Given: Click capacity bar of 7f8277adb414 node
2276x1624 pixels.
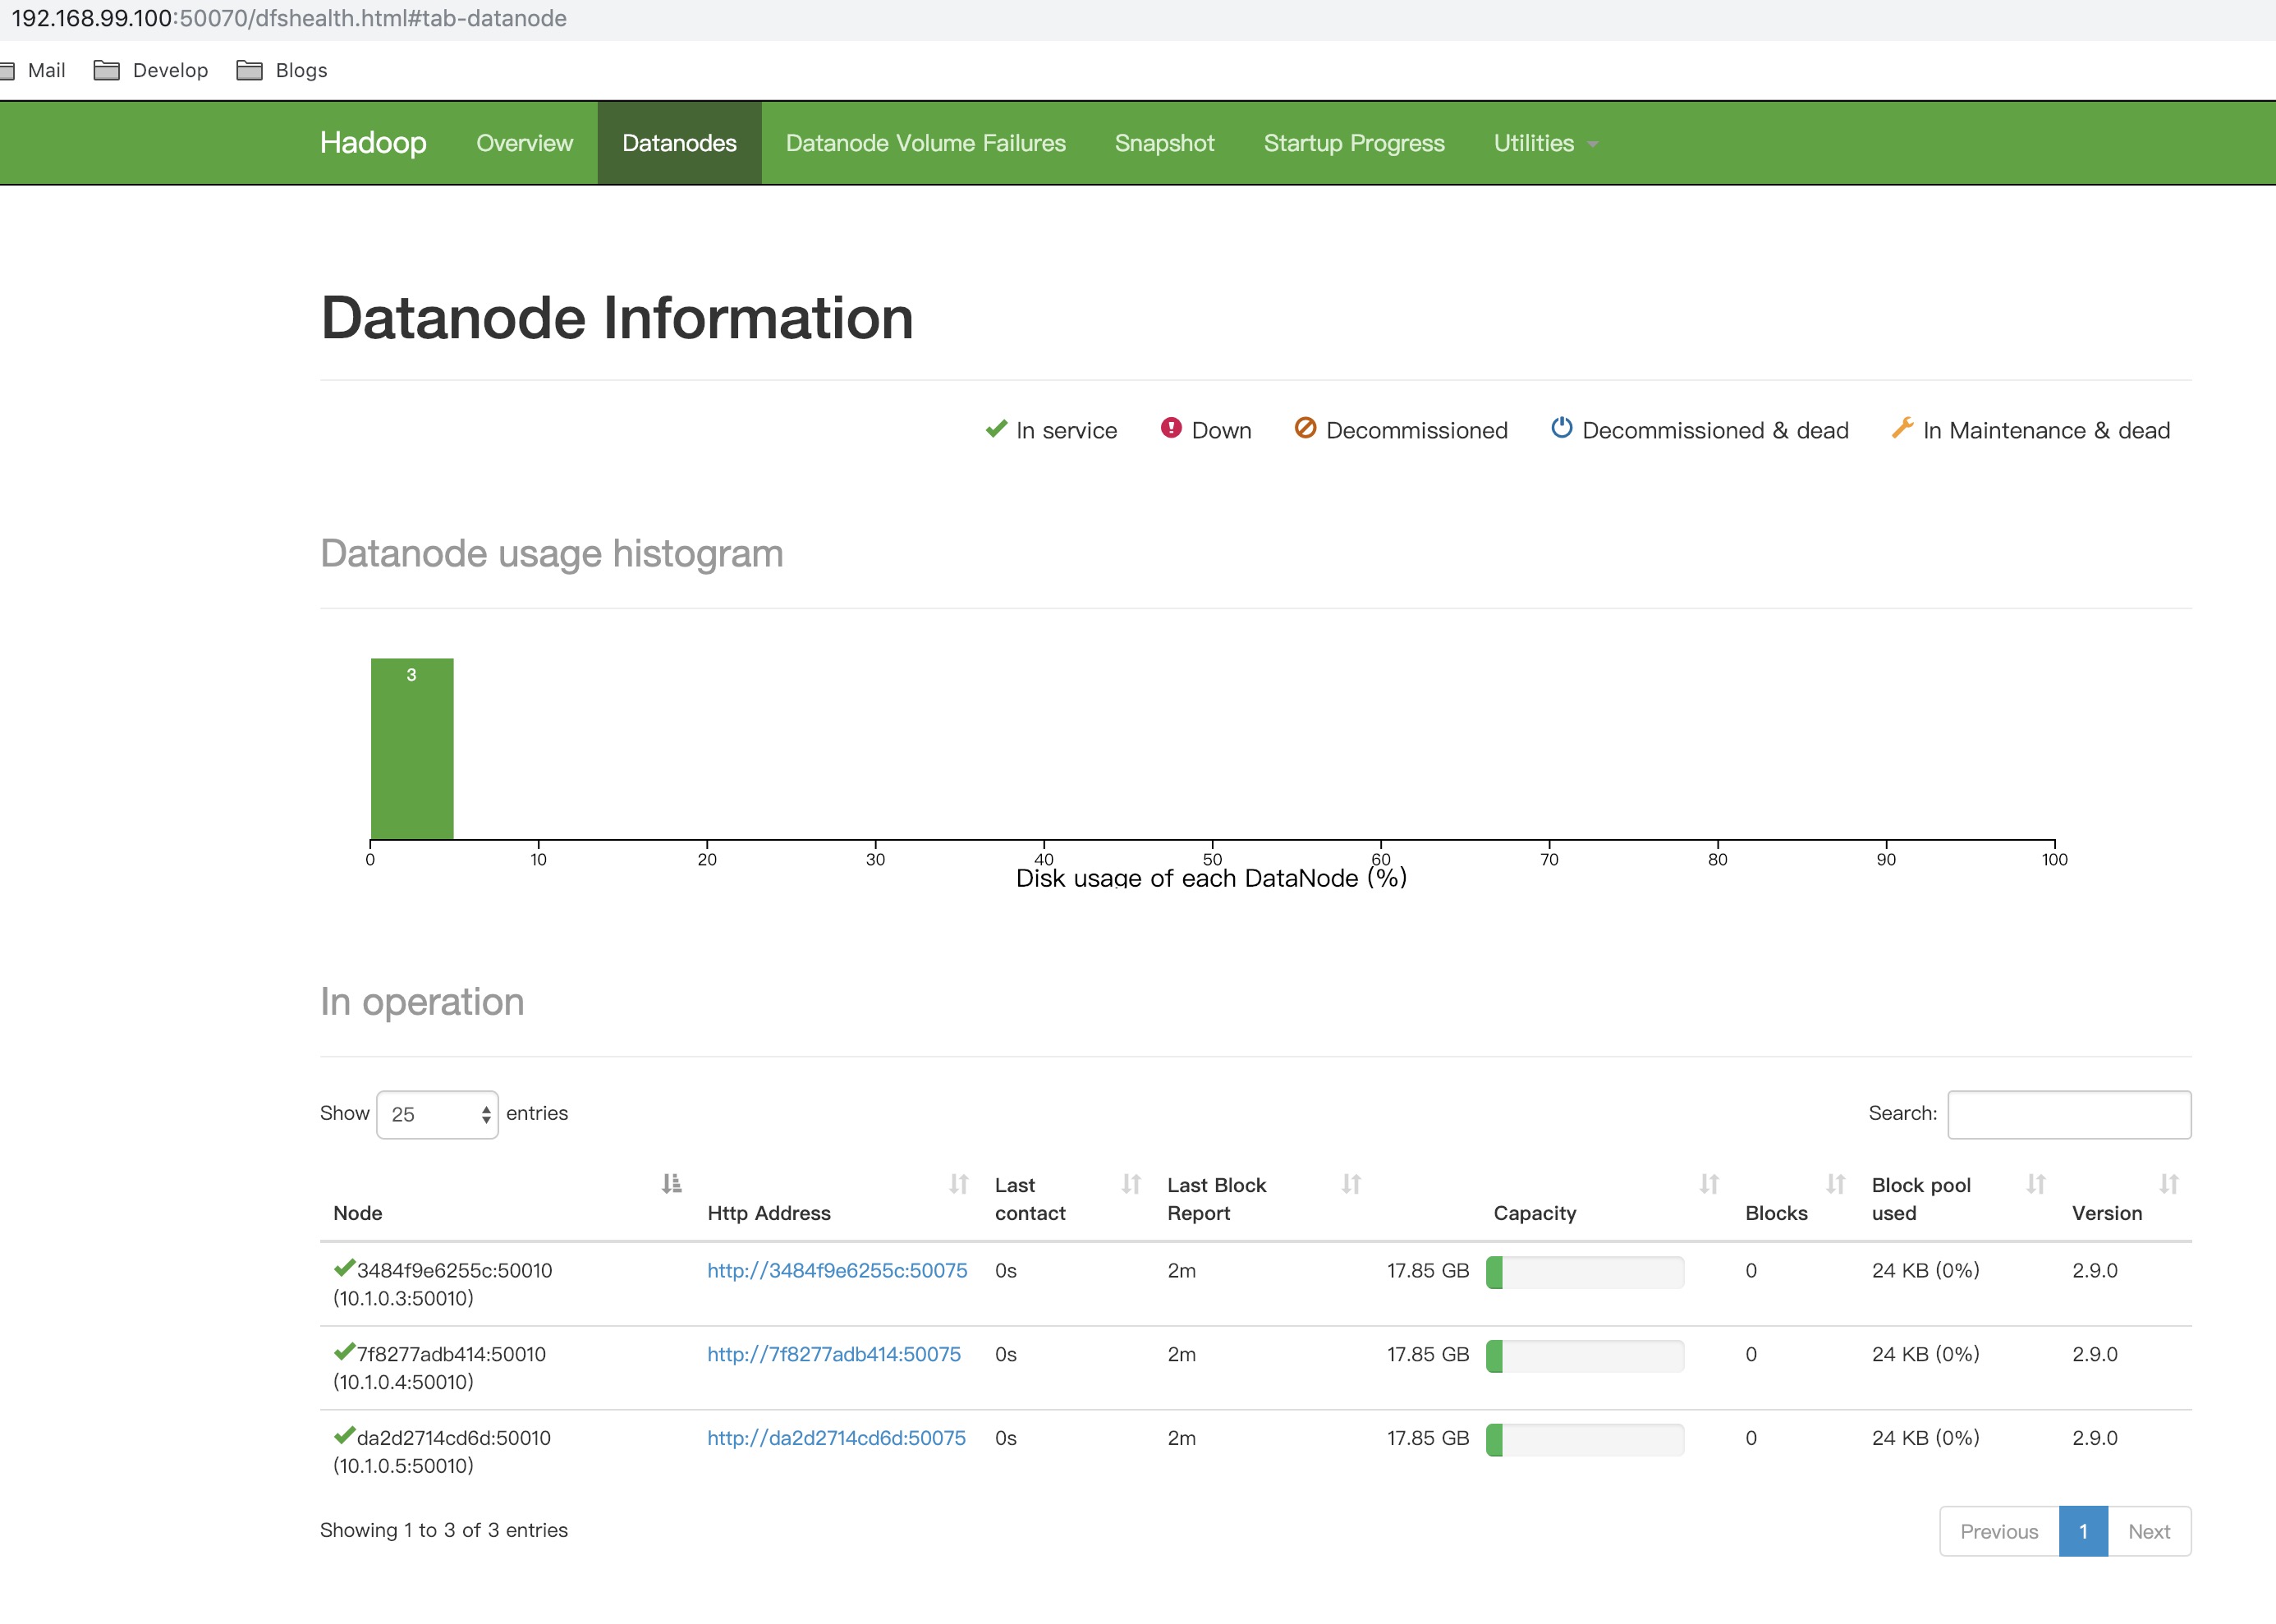Looking at the screenshot, I should (1584, 1355).
